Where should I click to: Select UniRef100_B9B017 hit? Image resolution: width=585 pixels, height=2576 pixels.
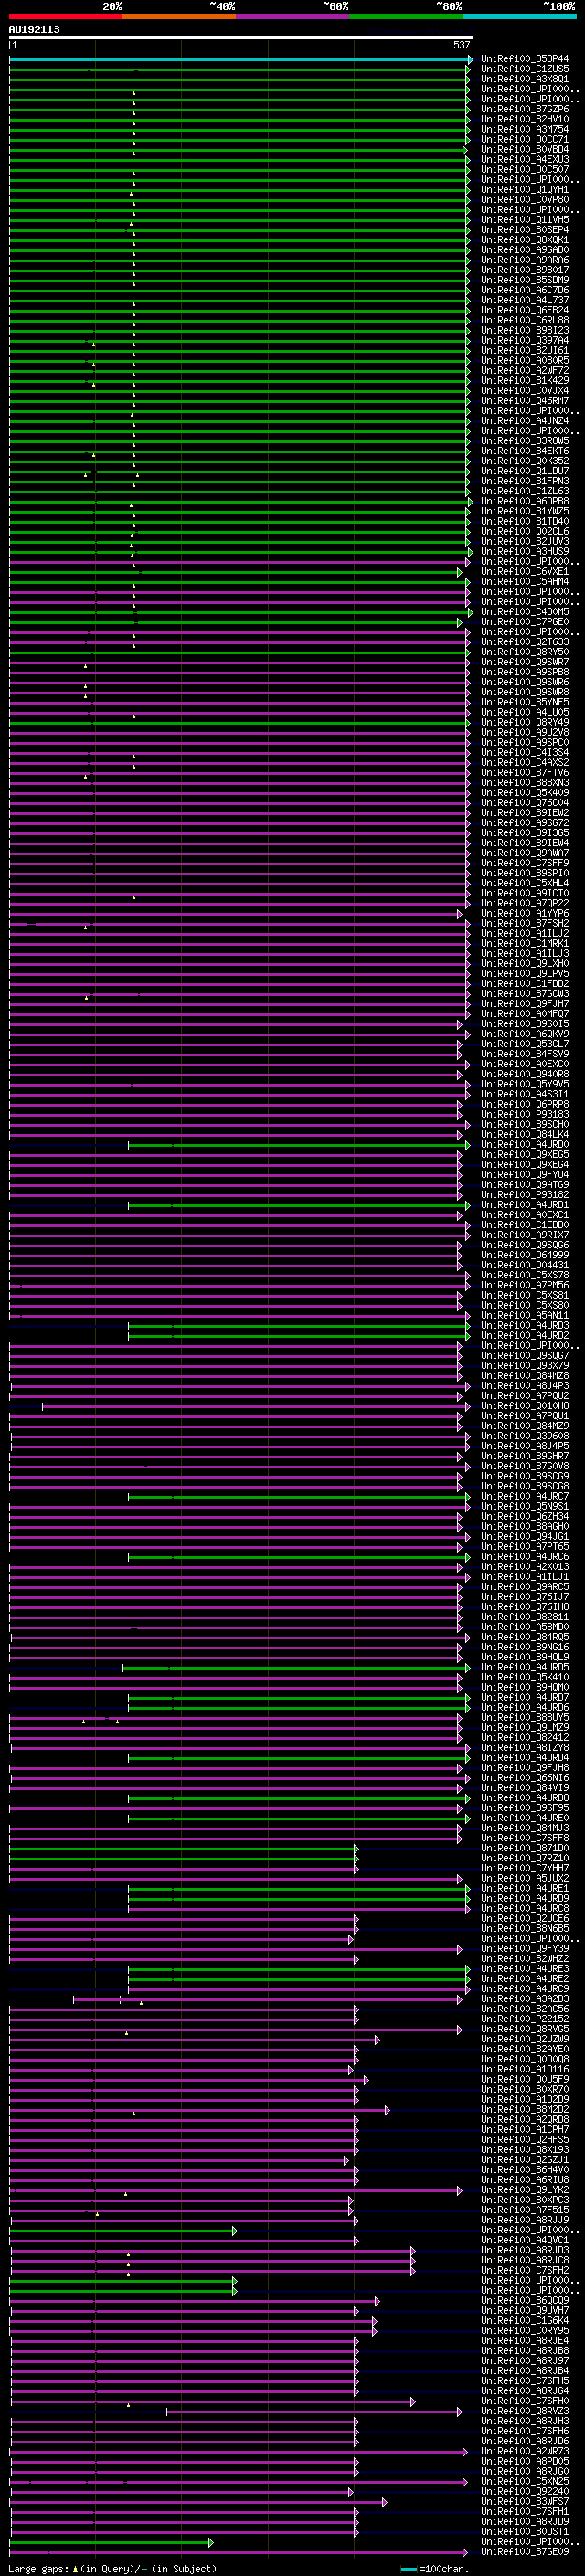click(525, 270)
